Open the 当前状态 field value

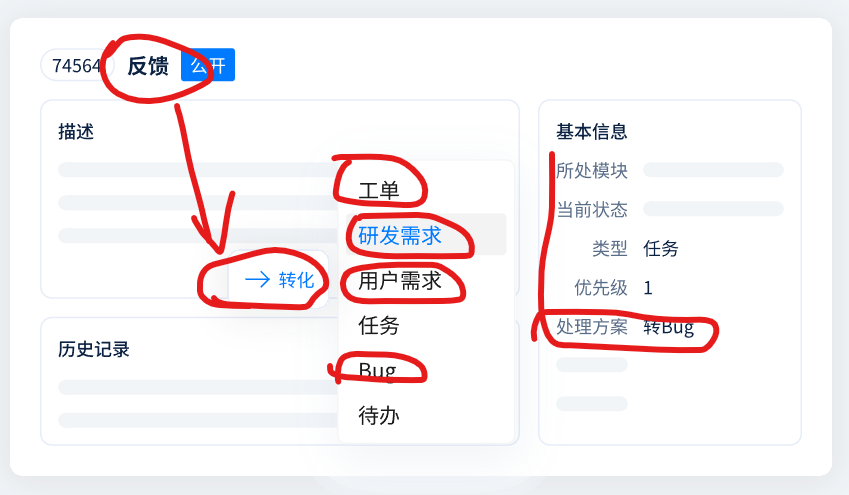[713, 209]
